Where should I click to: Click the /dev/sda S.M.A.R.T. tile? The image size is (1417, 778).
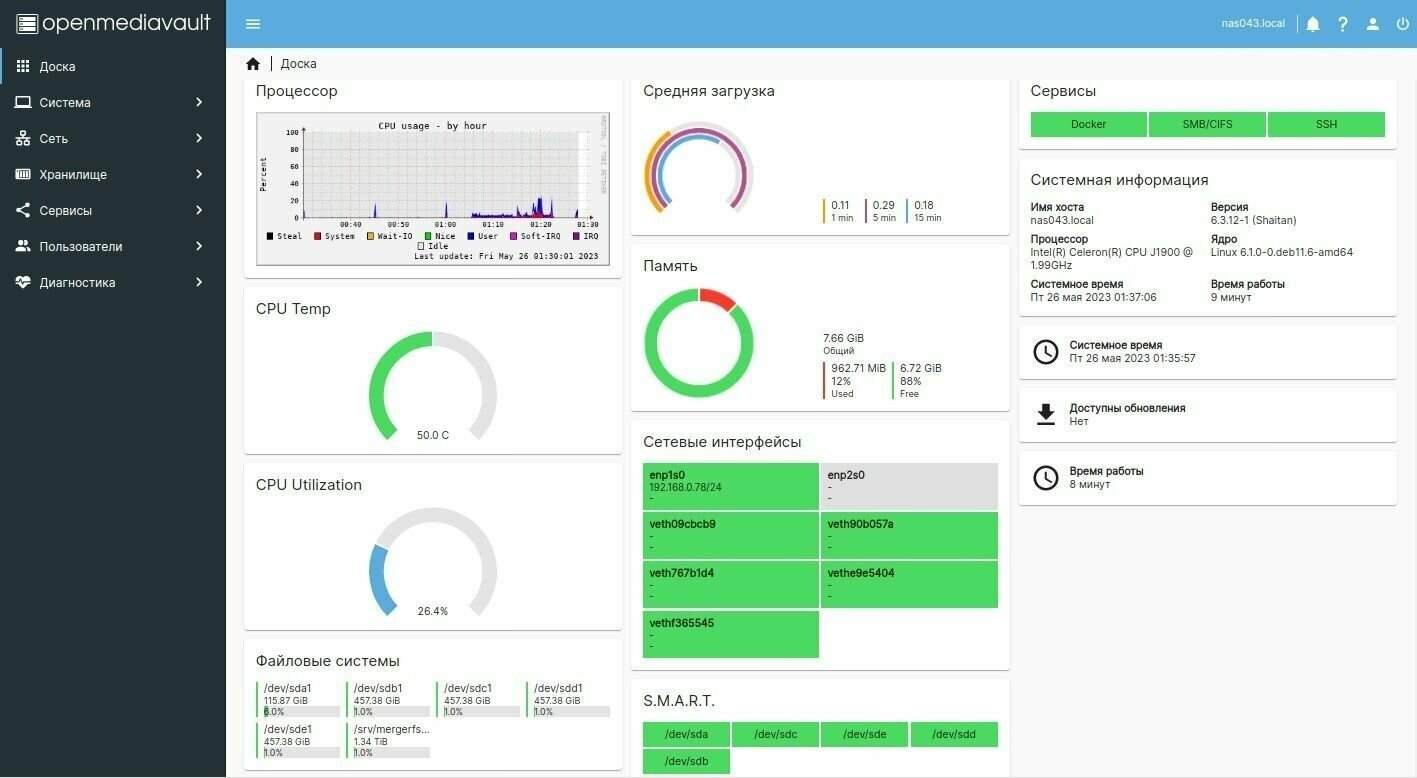[686, 734]
